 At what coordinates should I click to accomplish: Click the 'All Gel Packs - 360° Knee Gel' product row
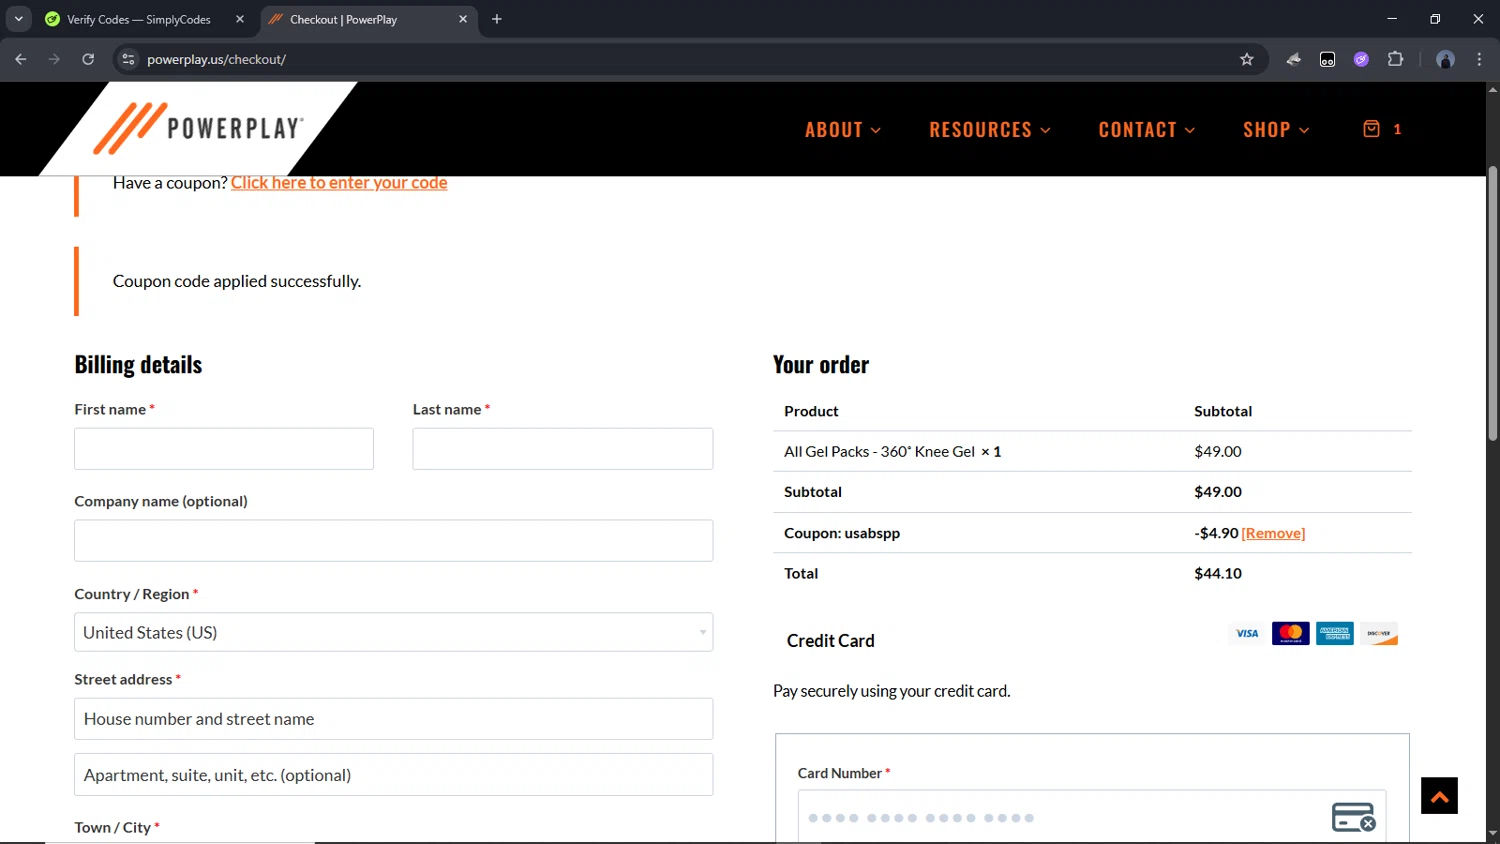1092,451
